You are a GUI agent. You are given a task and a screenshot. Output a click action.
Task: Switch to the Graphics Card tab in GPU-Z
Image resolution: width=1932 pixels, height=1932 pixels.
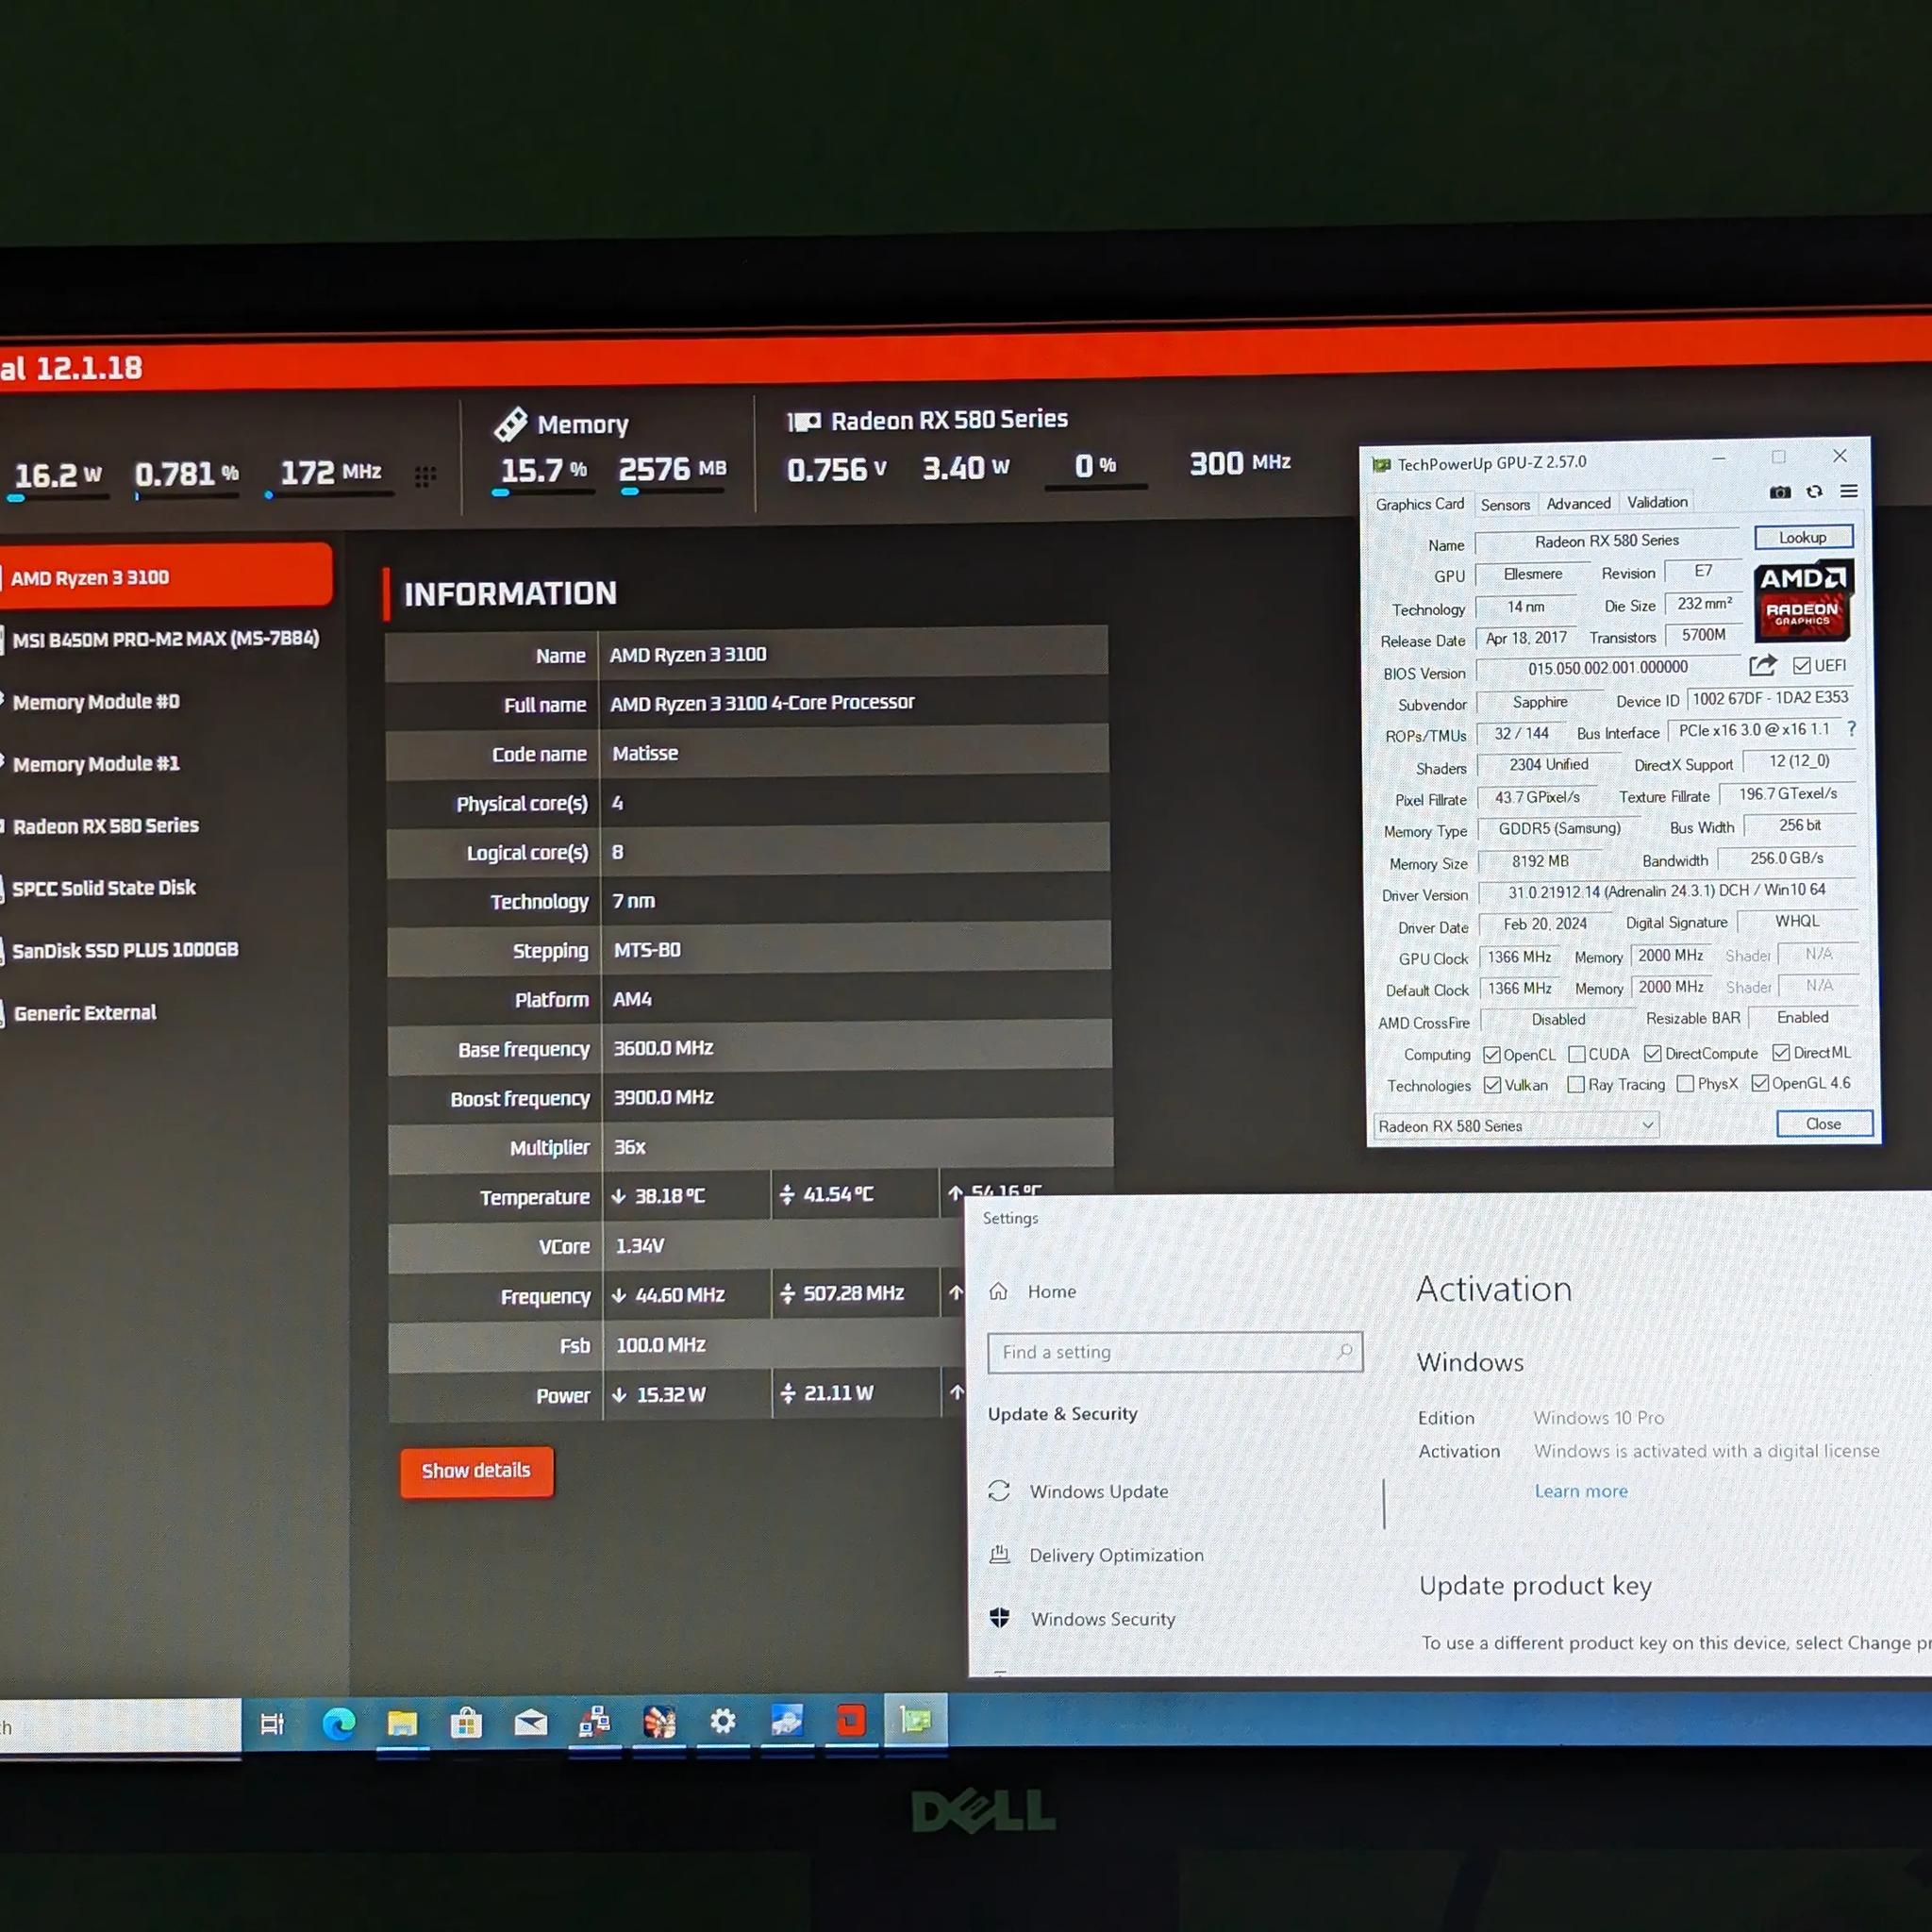1420,504
